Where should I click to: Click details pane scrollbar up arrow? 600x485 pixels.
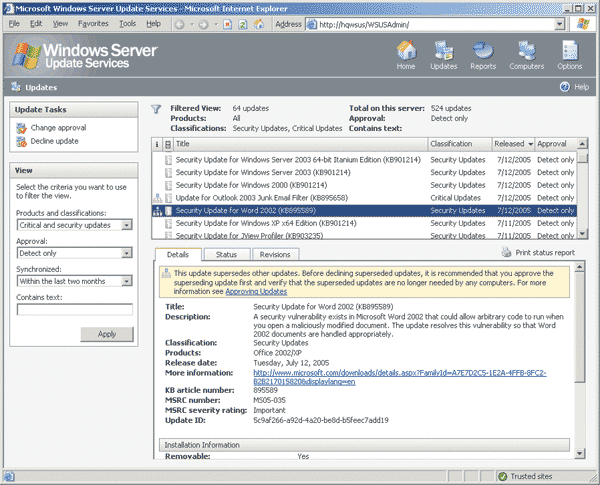click(580, 266)
